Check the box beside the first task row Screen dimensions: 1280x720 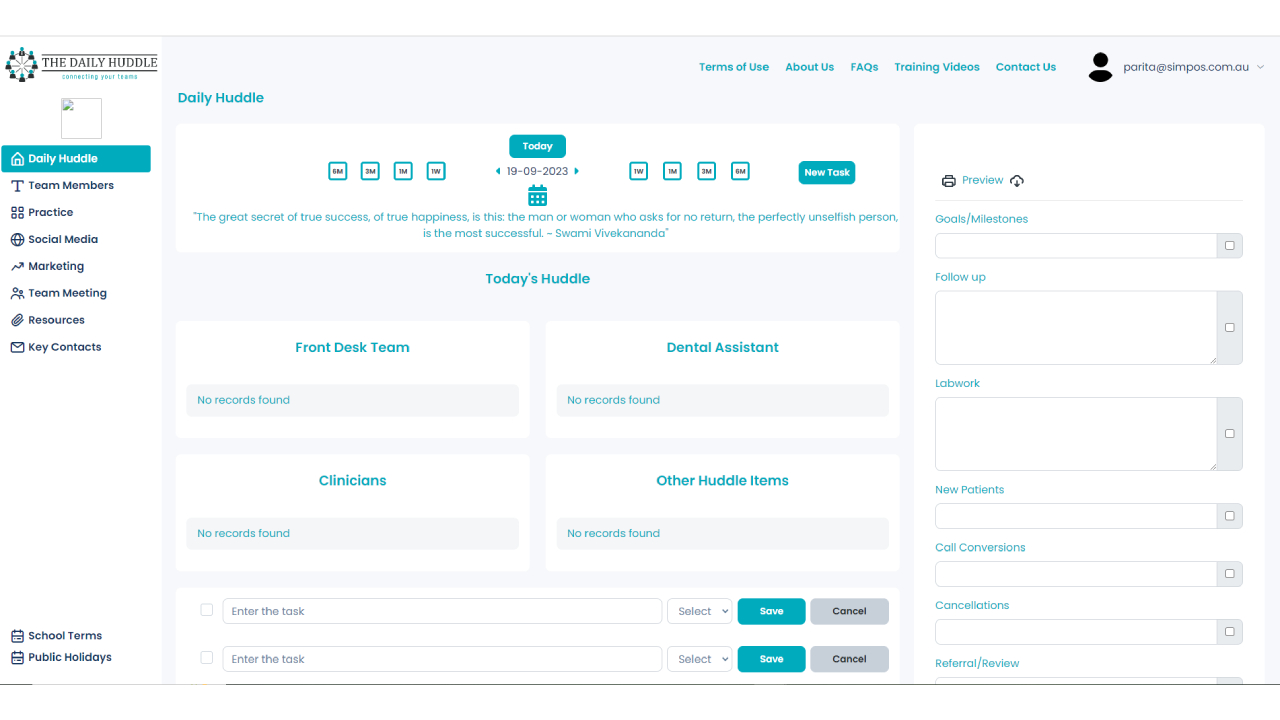pos(206,610)
